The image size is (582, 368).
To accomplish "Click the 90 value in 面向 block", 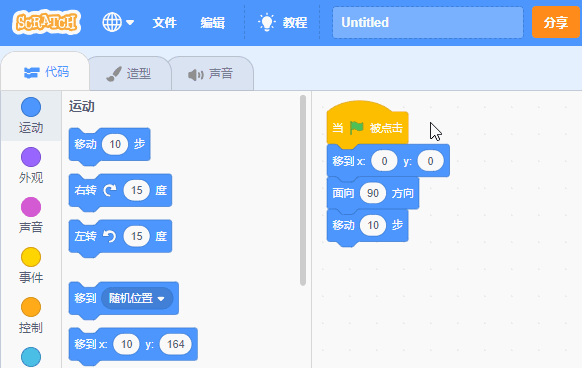I will point(373,193).
